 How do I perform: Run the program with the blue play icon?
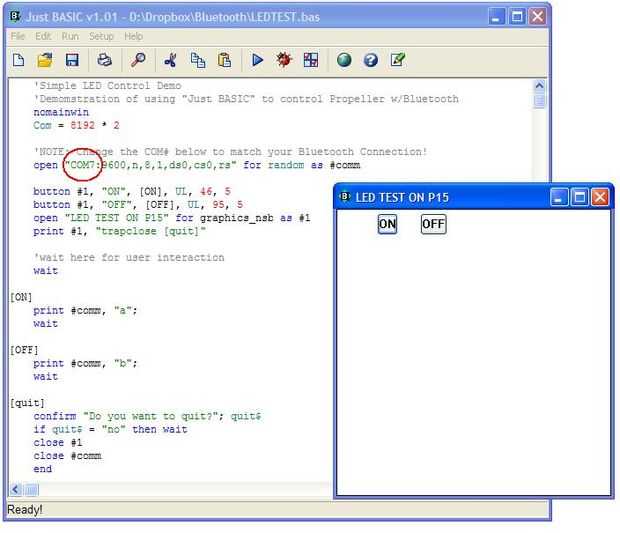[257, 60]
